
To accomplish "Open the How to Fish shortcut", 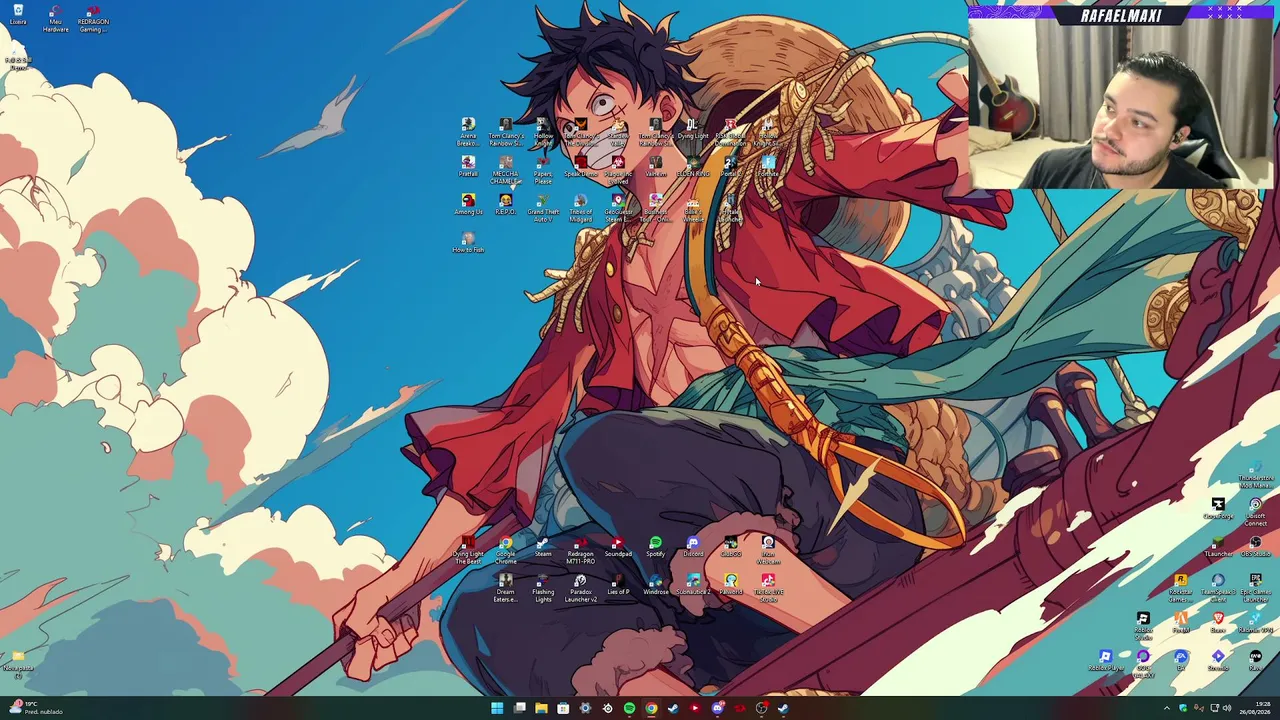I will [x=468, y=243].
